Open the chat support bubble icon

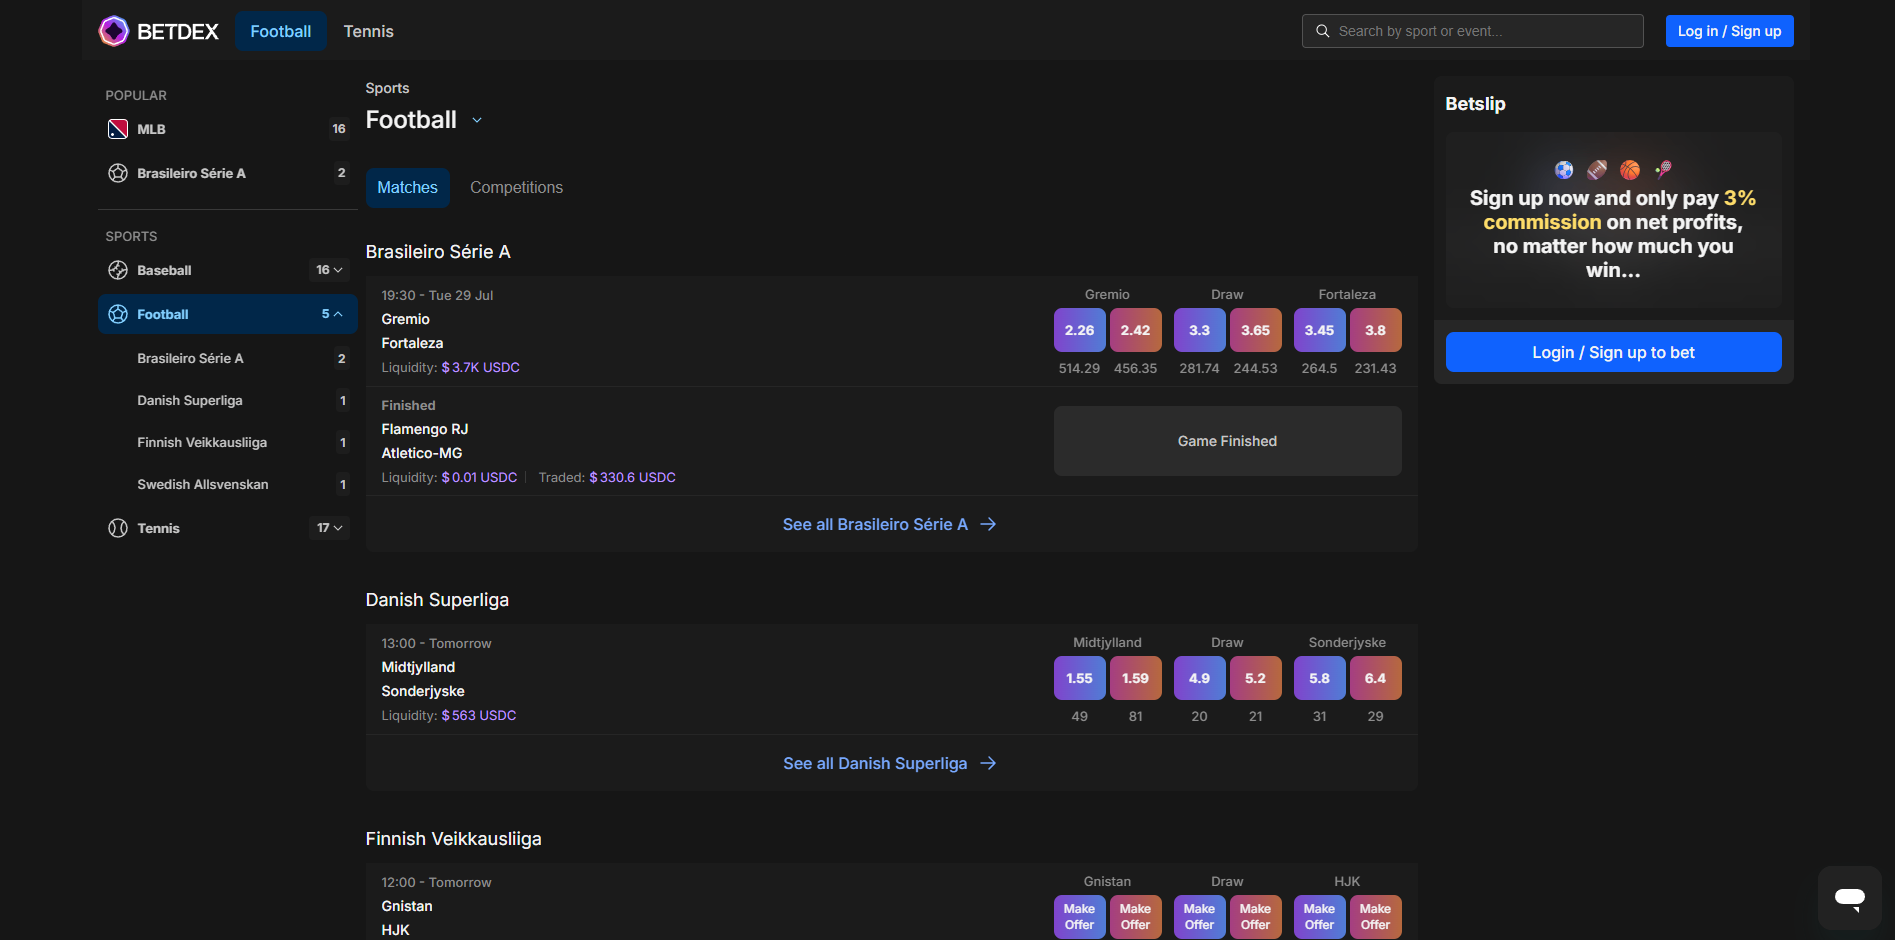pyautogui.click(x=1849, y=897)
